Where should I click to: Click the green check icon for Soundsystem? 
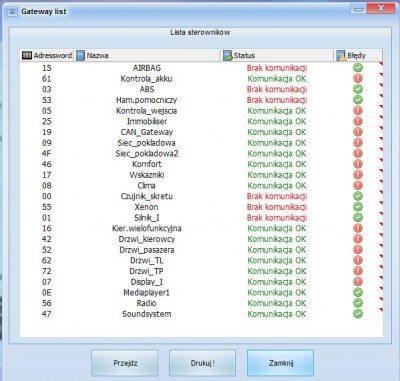[x=358, y=314]
